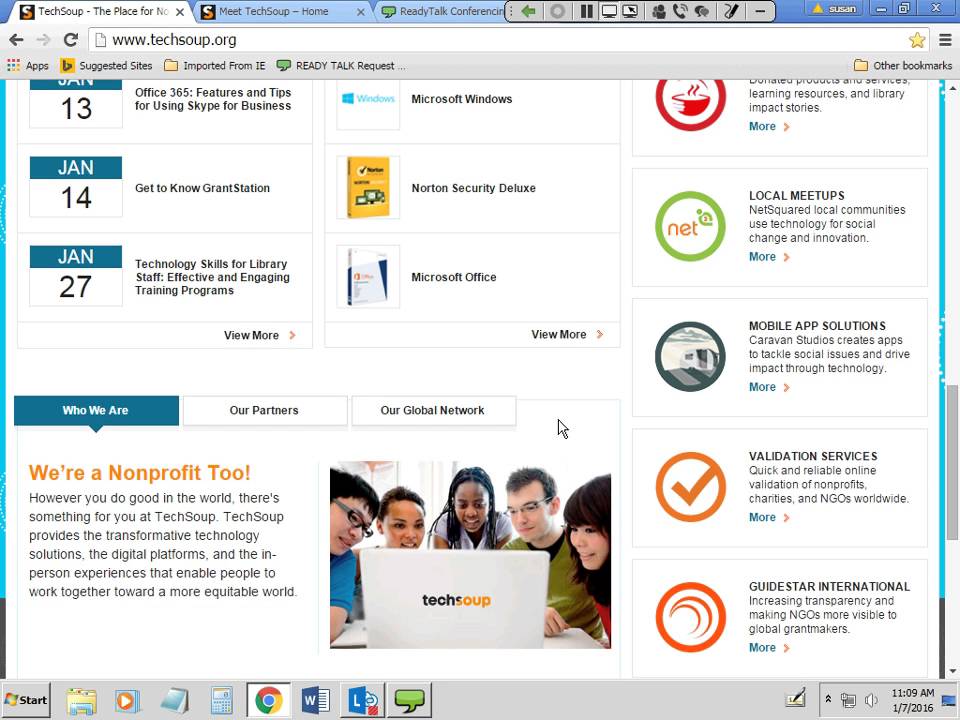This screenshot has width=960, height=720.
Task: Close the Meet TechSoup – Home tab
Action: click(361, 12)
